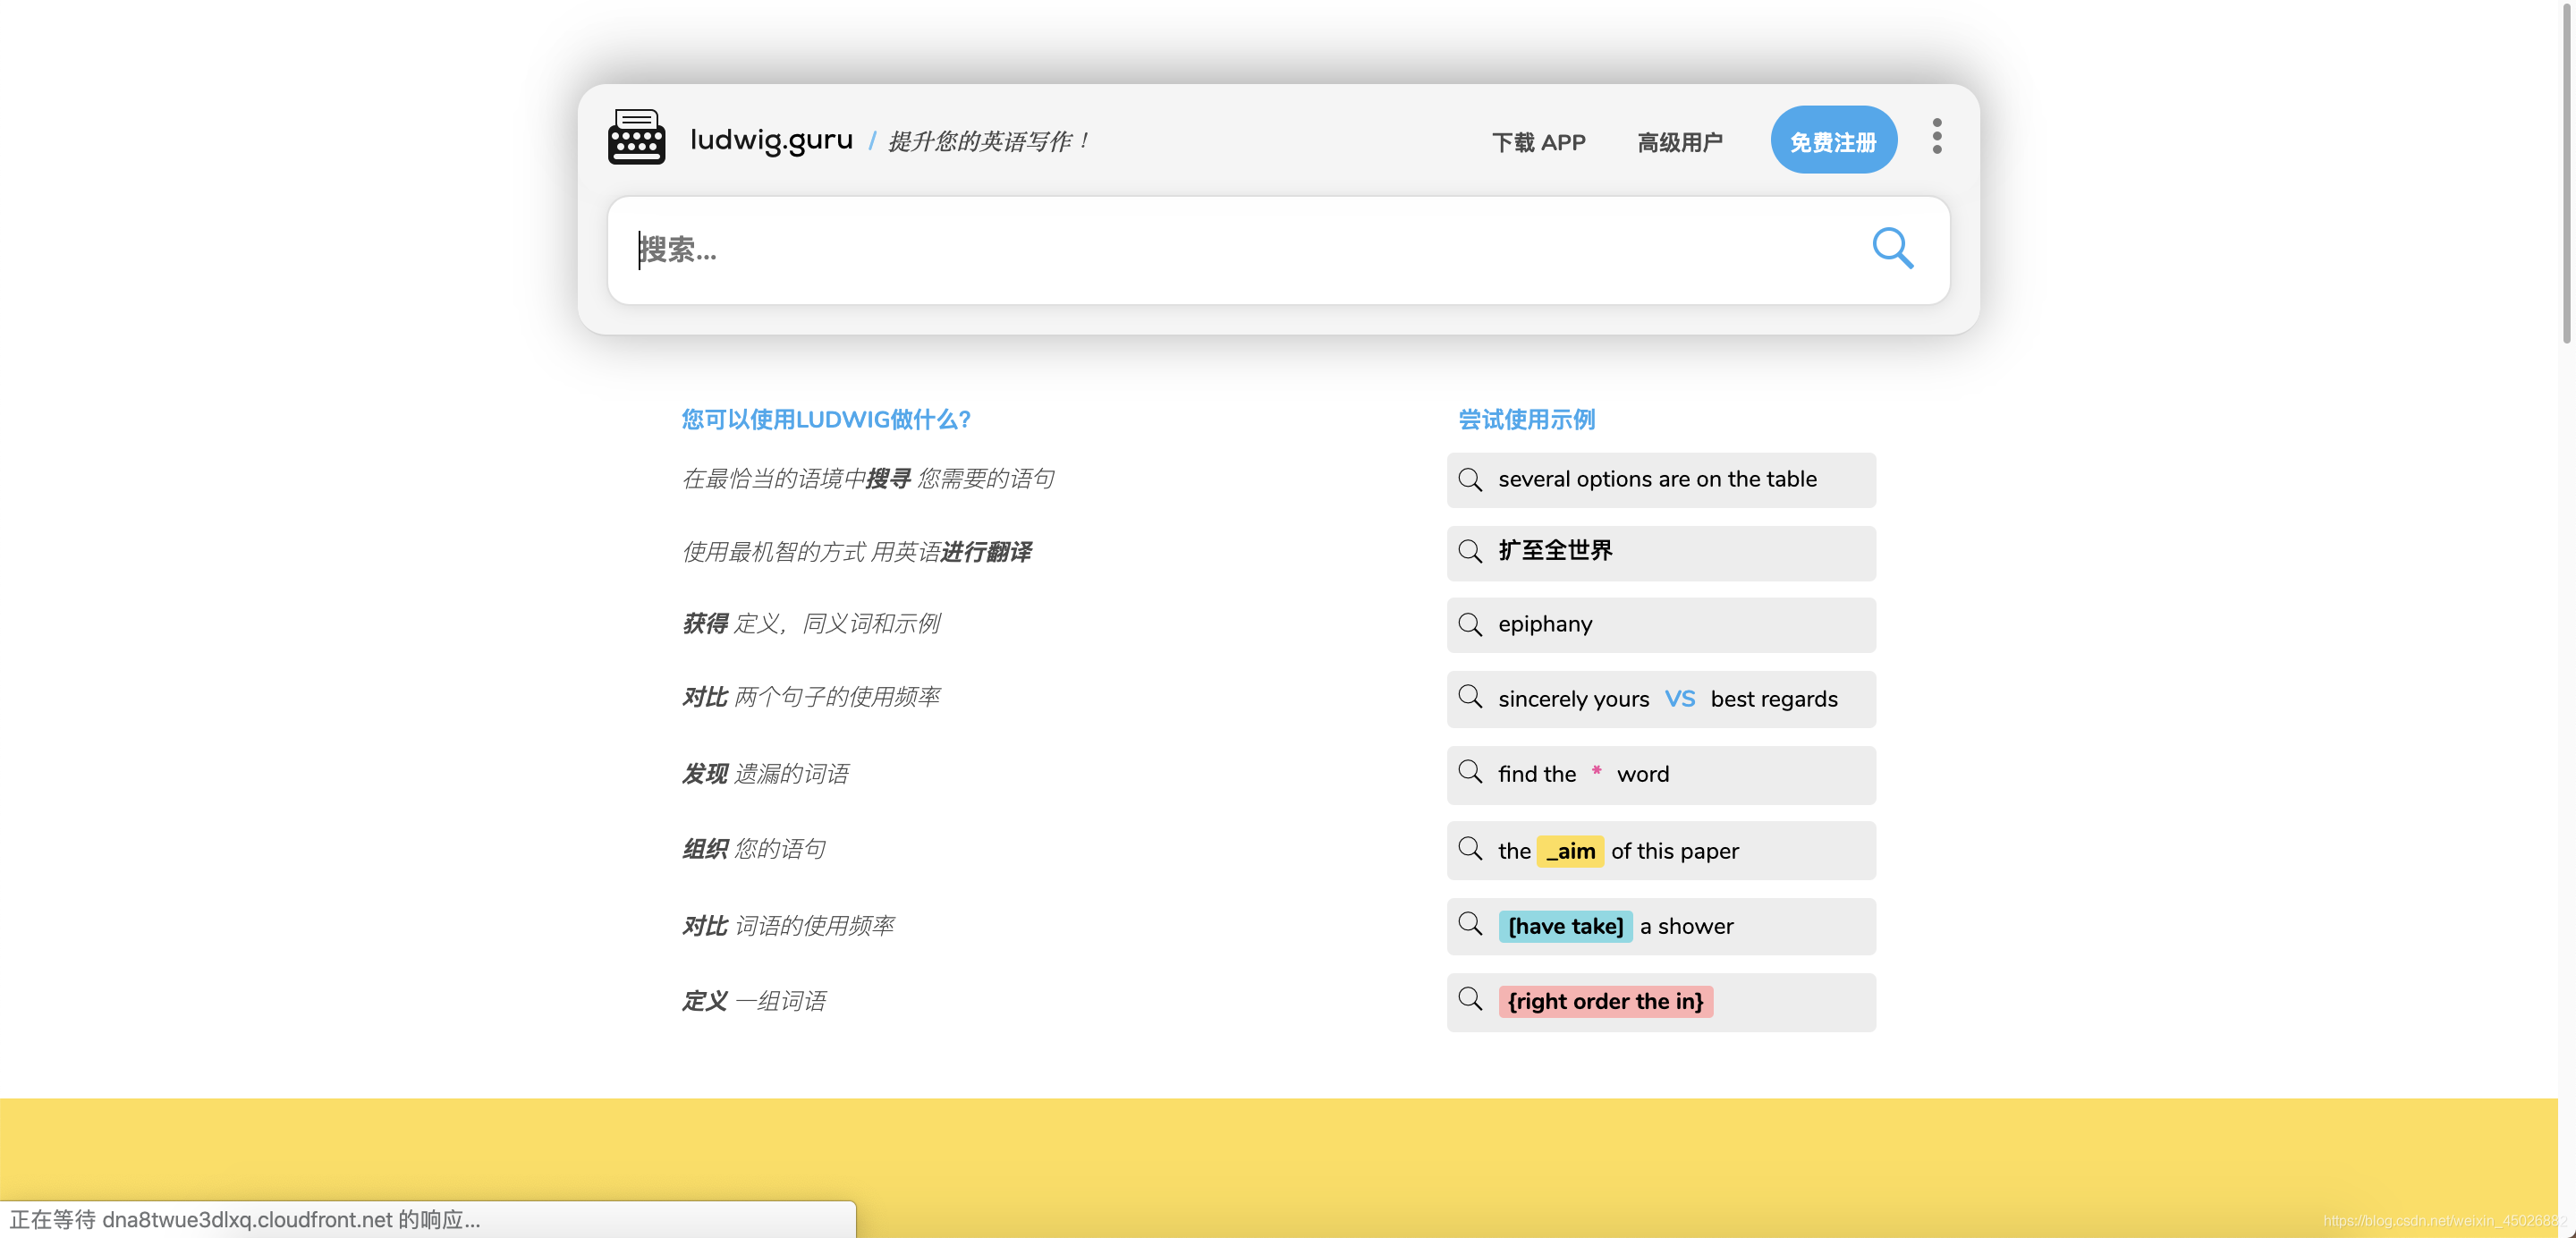Viewport: 2576px width, 1238px height.
Task: Click the teal '[have take]' highlighted tag
Action: pos(1564,926)
